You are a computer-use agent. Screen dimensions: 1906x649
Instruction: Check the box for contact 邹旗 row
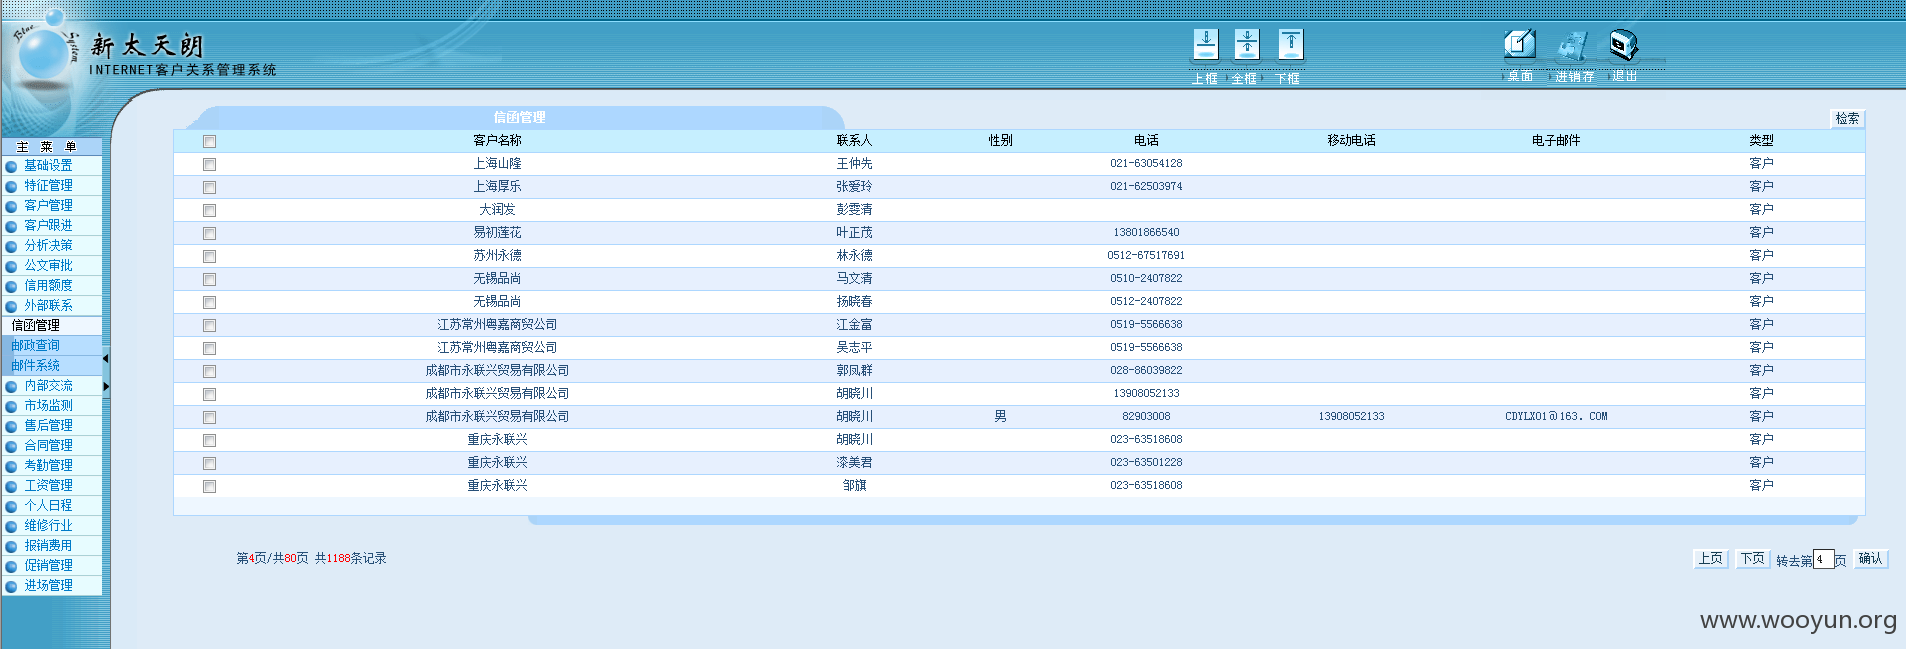point(209,486)
